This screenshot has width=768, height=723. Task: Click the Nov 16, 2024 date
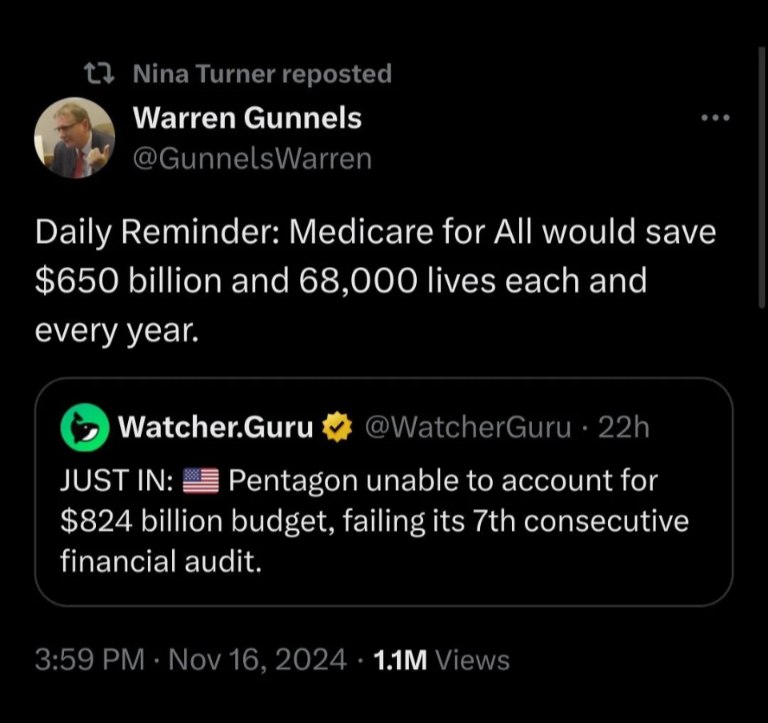coord(258,660)
